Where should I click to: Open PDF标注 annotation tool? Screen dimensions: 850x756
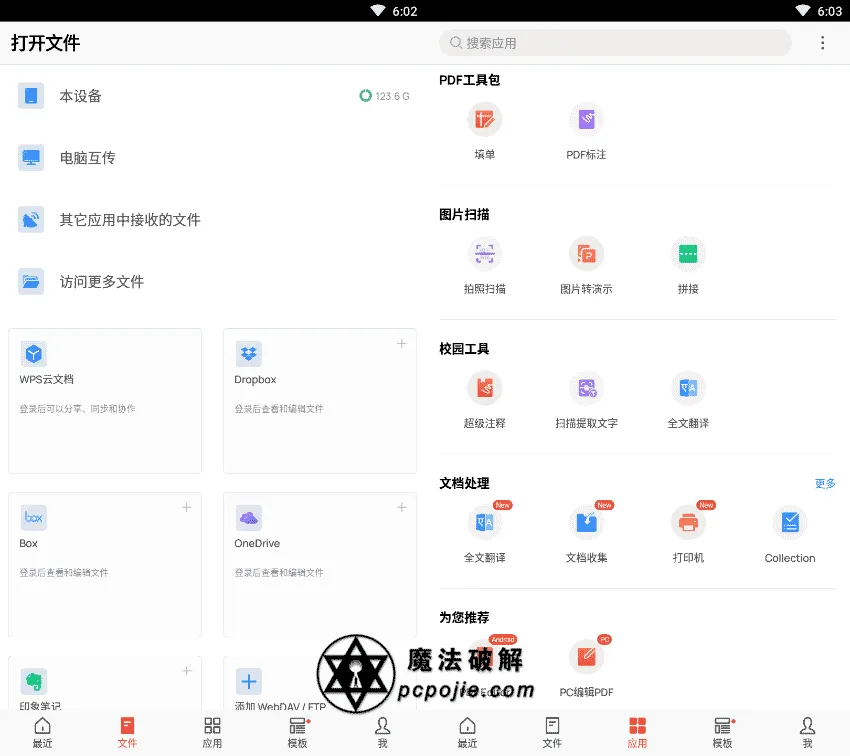tap(587, 131)
